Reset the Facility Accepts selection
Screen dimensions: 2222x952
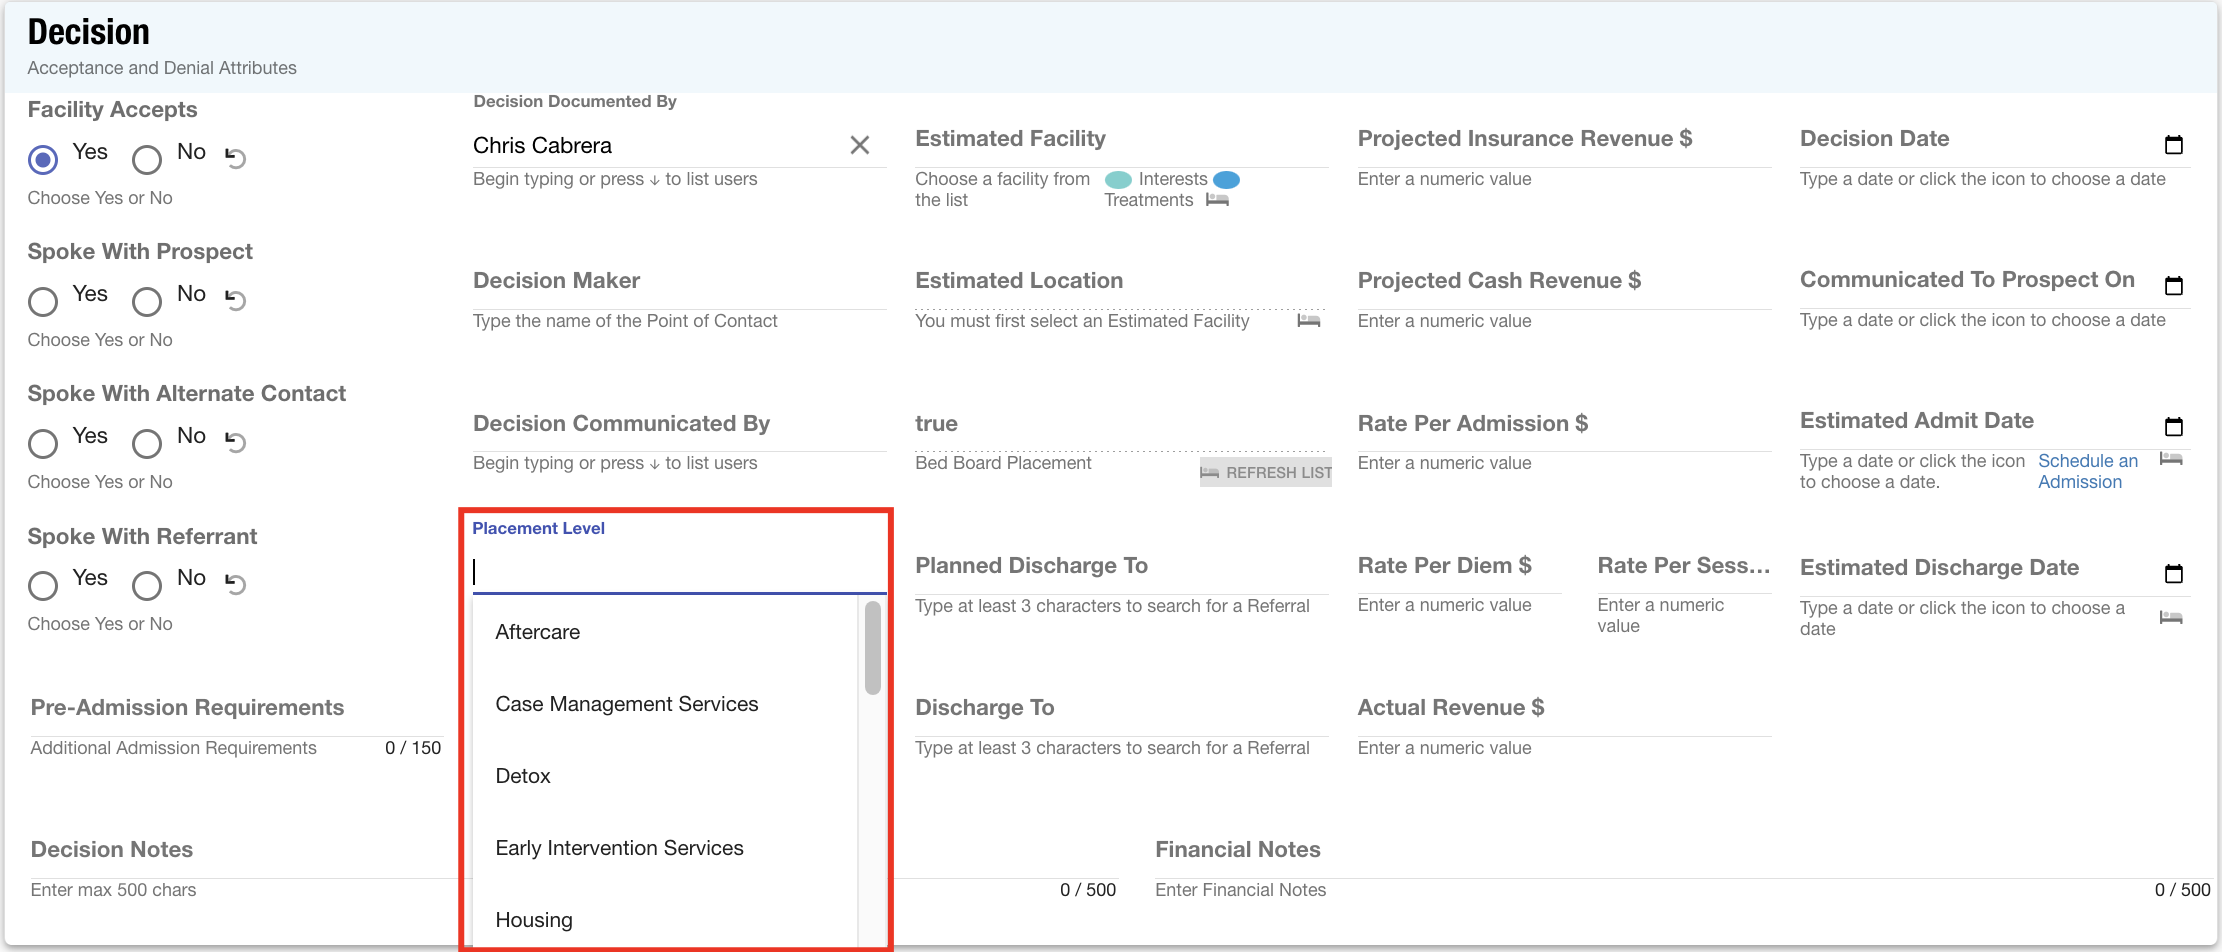click(x=236, y=158)
